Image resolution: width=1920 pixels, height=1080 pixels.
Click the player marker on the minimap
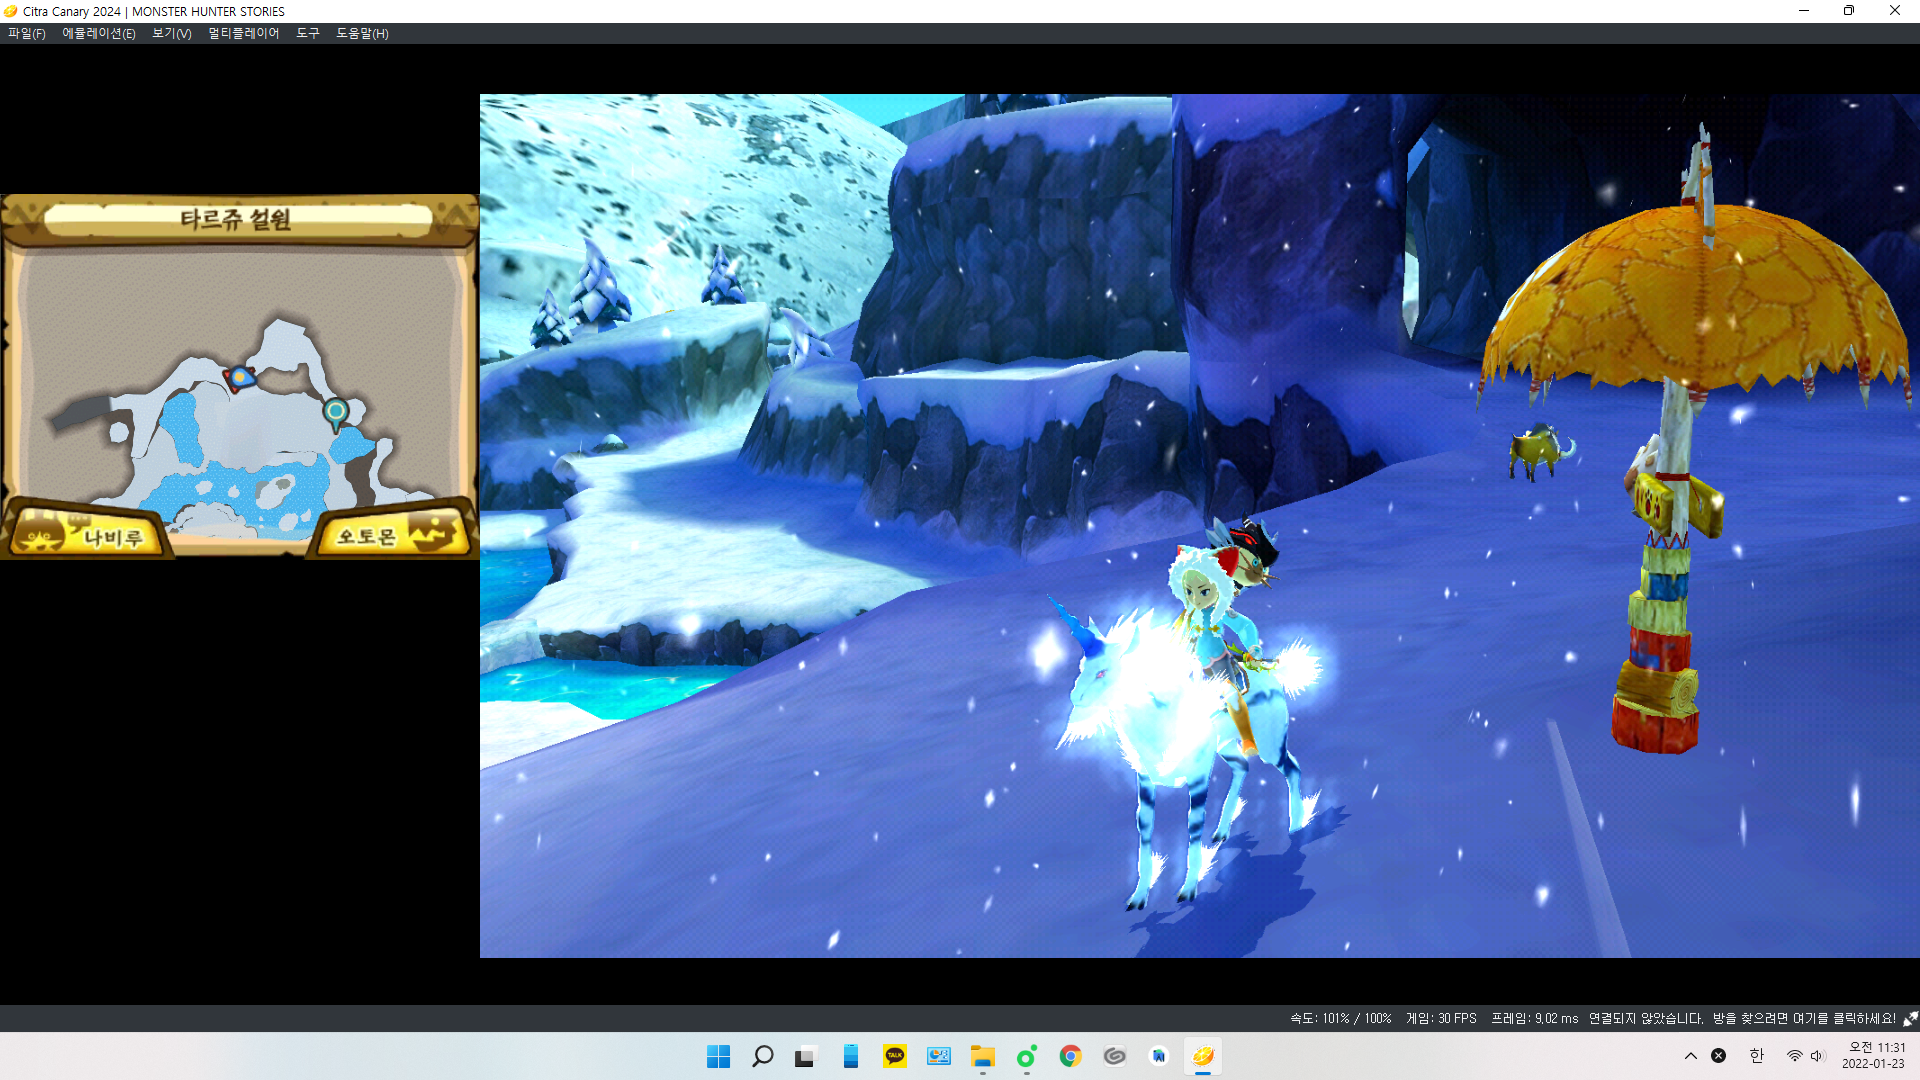click(240, 377)
